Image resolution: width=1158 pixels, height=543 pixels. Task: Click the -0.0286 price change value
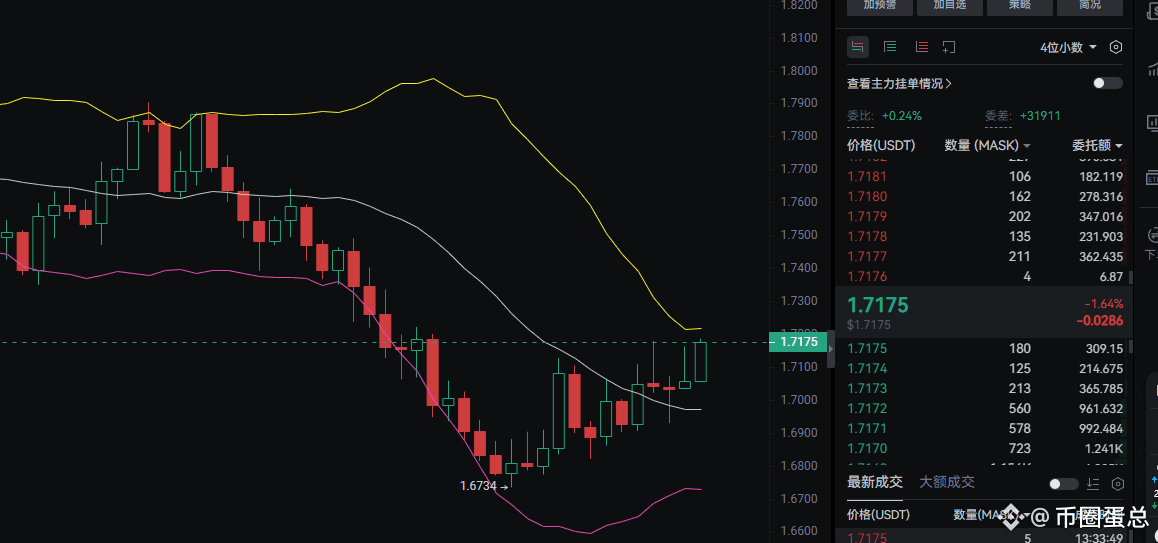(x=1100, y=321)
